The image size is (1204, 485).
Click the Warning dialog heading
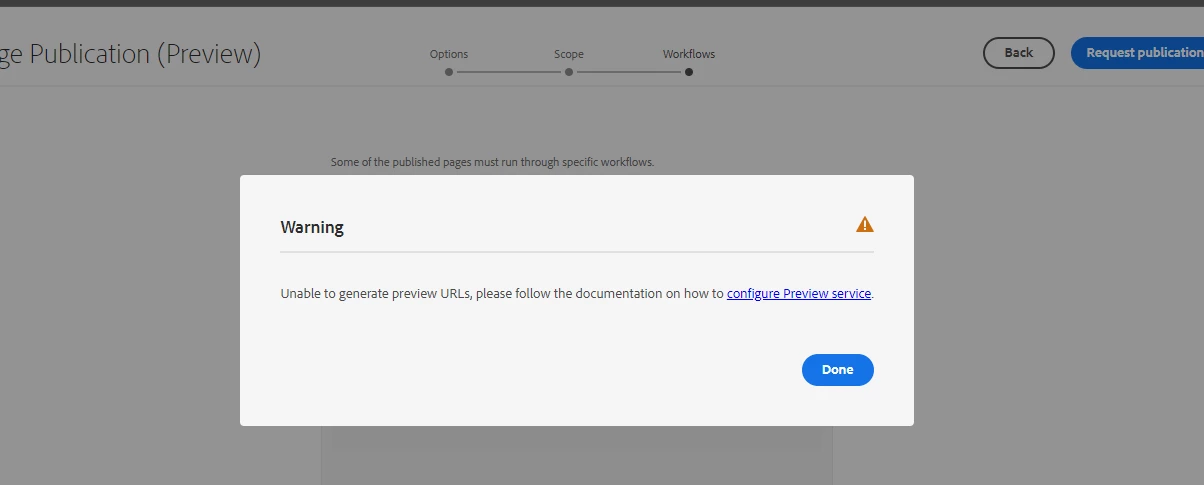pyautogui.click(x=312, y=227)
